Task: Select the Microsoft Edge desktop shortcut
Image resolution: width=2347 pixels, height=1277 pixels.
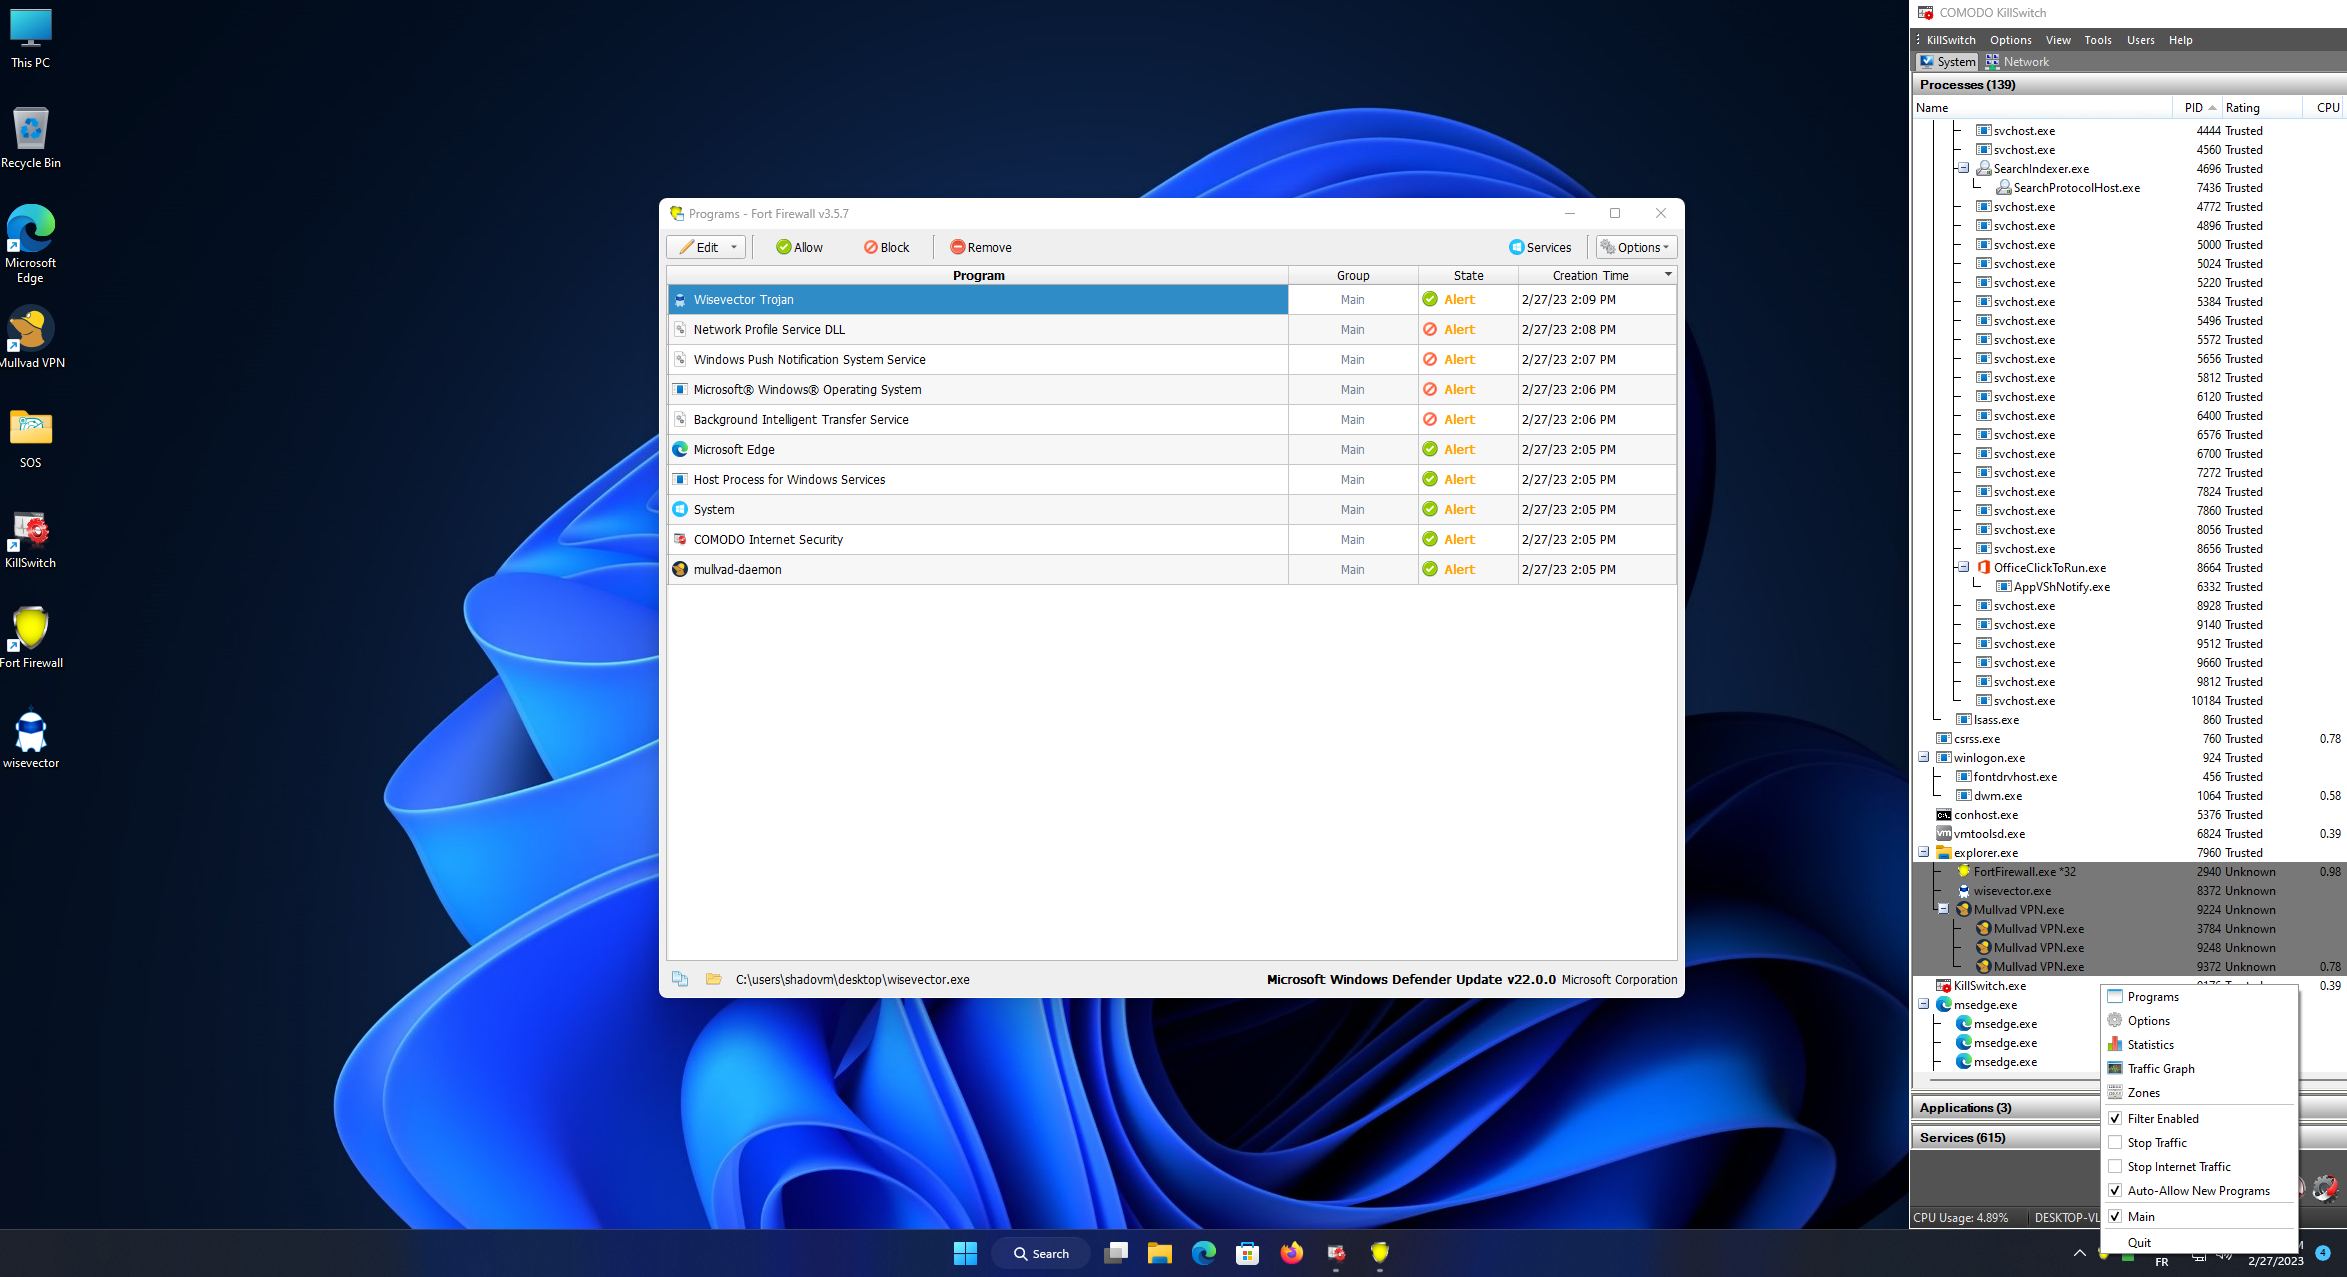Action: [x=31, y=244]
